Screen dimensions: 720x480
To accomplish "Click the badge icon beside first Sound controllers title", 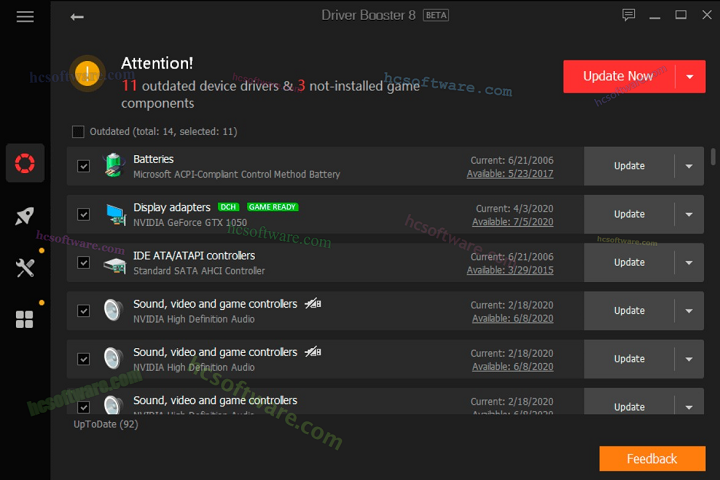I will pyautogui.click(x=313, y=304).
